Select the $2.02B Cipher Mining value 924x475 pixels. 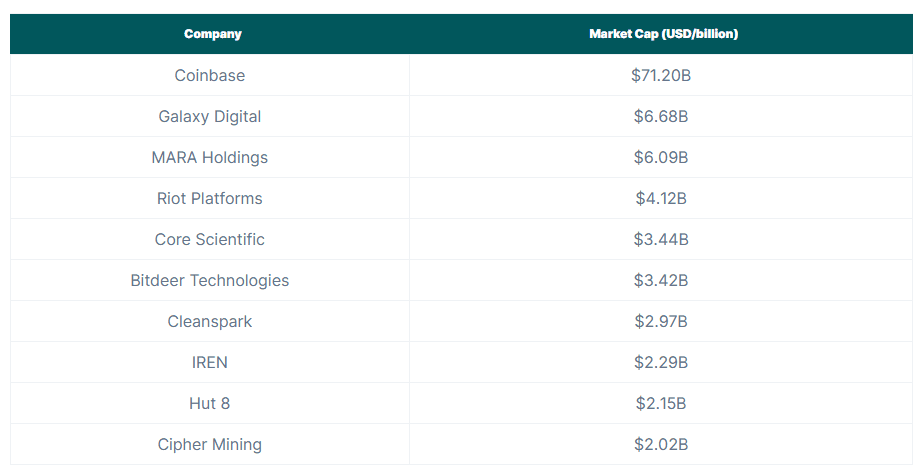point(661,445)
